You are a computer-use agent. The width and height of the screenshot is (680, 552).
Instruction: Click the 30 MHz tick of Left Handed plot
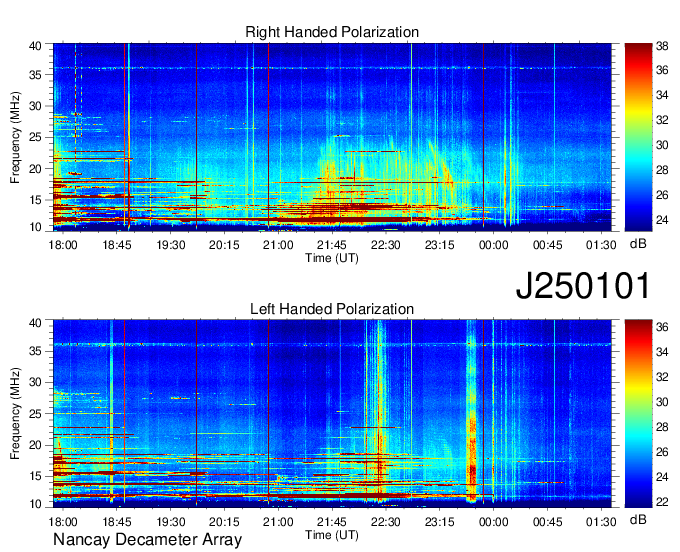[x=35, y=382]
